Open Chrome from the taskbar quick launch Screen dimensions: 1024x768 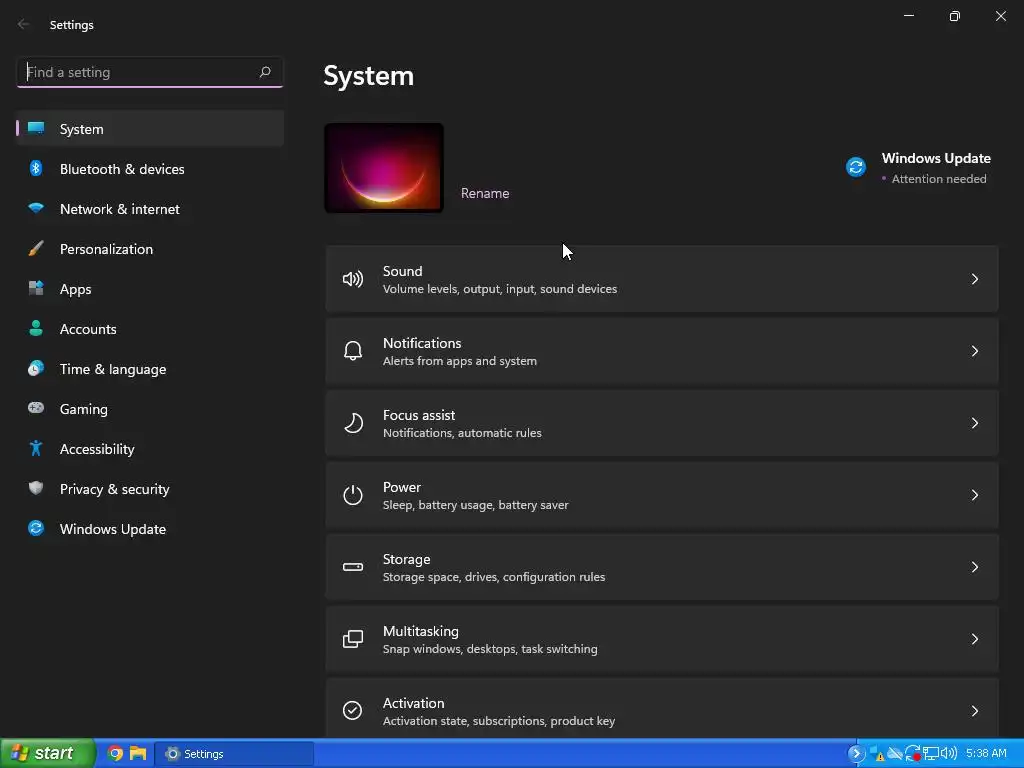click(115, 754)
